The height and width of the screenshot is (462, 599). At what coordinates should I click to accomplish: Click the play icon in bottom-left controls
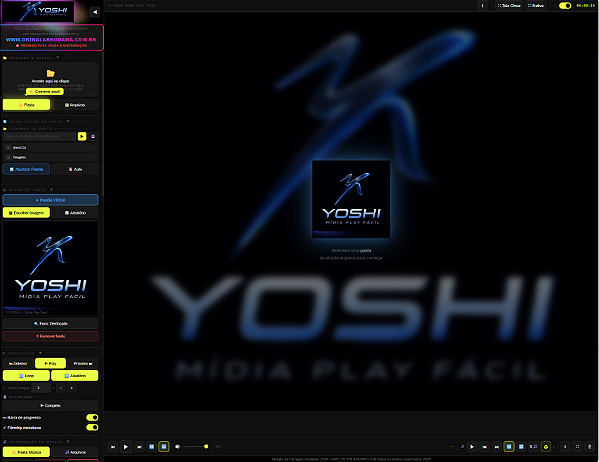coord(126,447)
